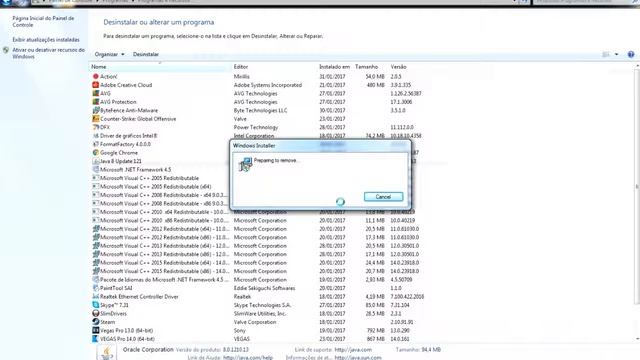Open the help question mark icon

(x=631, y=54)
